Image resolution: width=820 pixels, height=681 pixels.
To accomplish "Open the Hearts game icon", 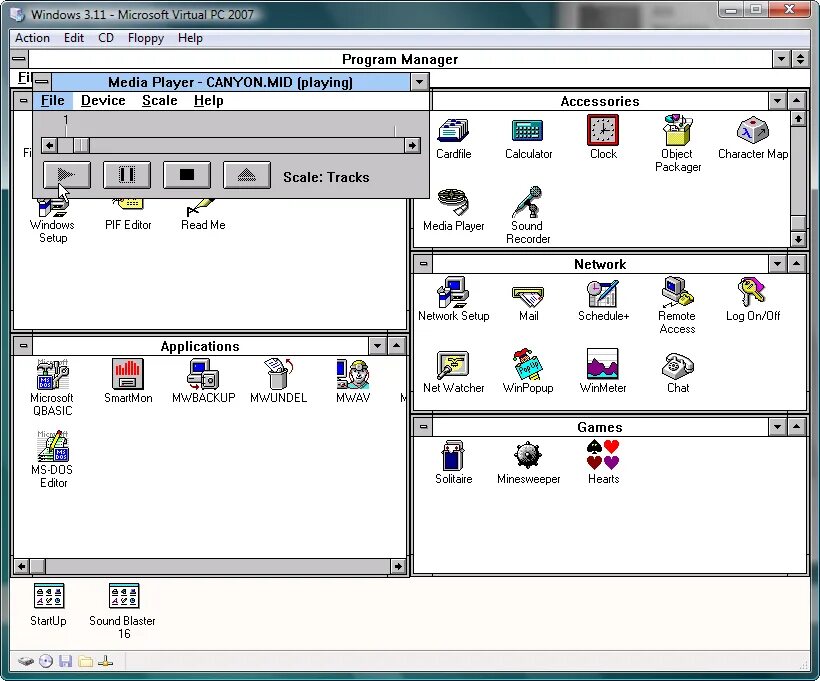I will (603, 455).
